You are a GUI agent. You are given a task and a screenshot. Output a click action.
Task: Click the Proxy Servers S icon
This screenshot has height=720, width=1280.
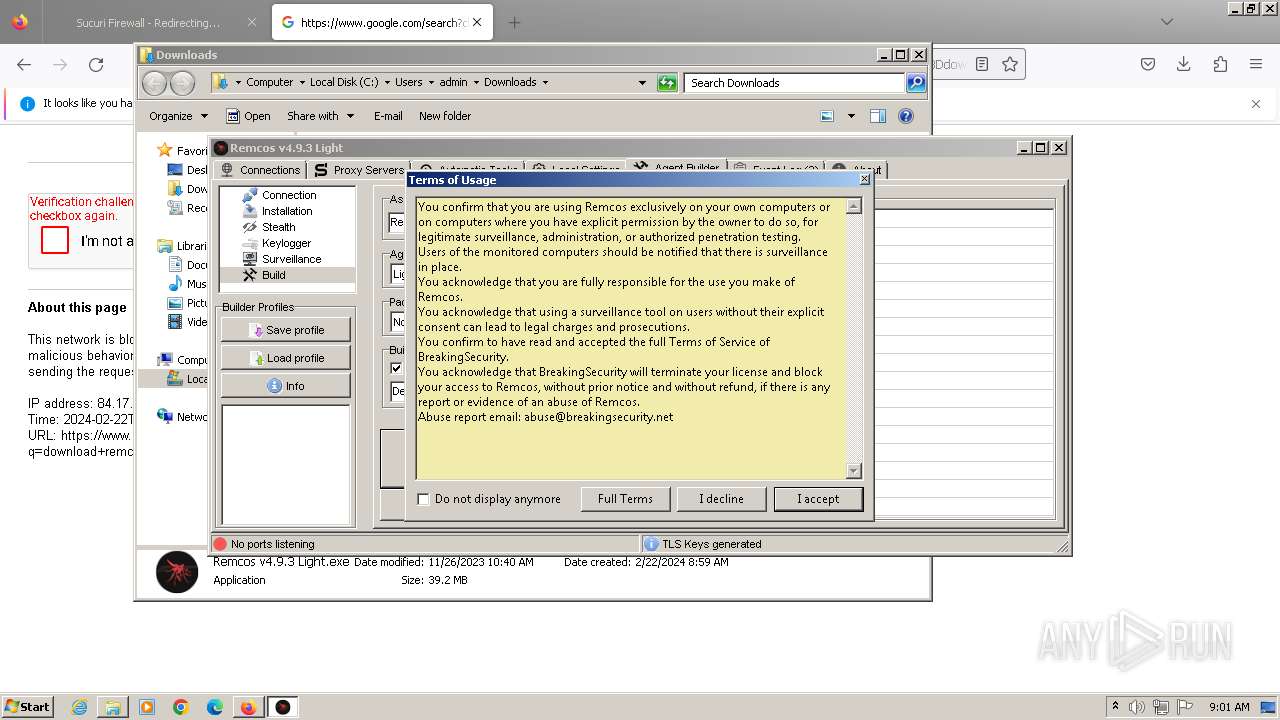point(321,170)
